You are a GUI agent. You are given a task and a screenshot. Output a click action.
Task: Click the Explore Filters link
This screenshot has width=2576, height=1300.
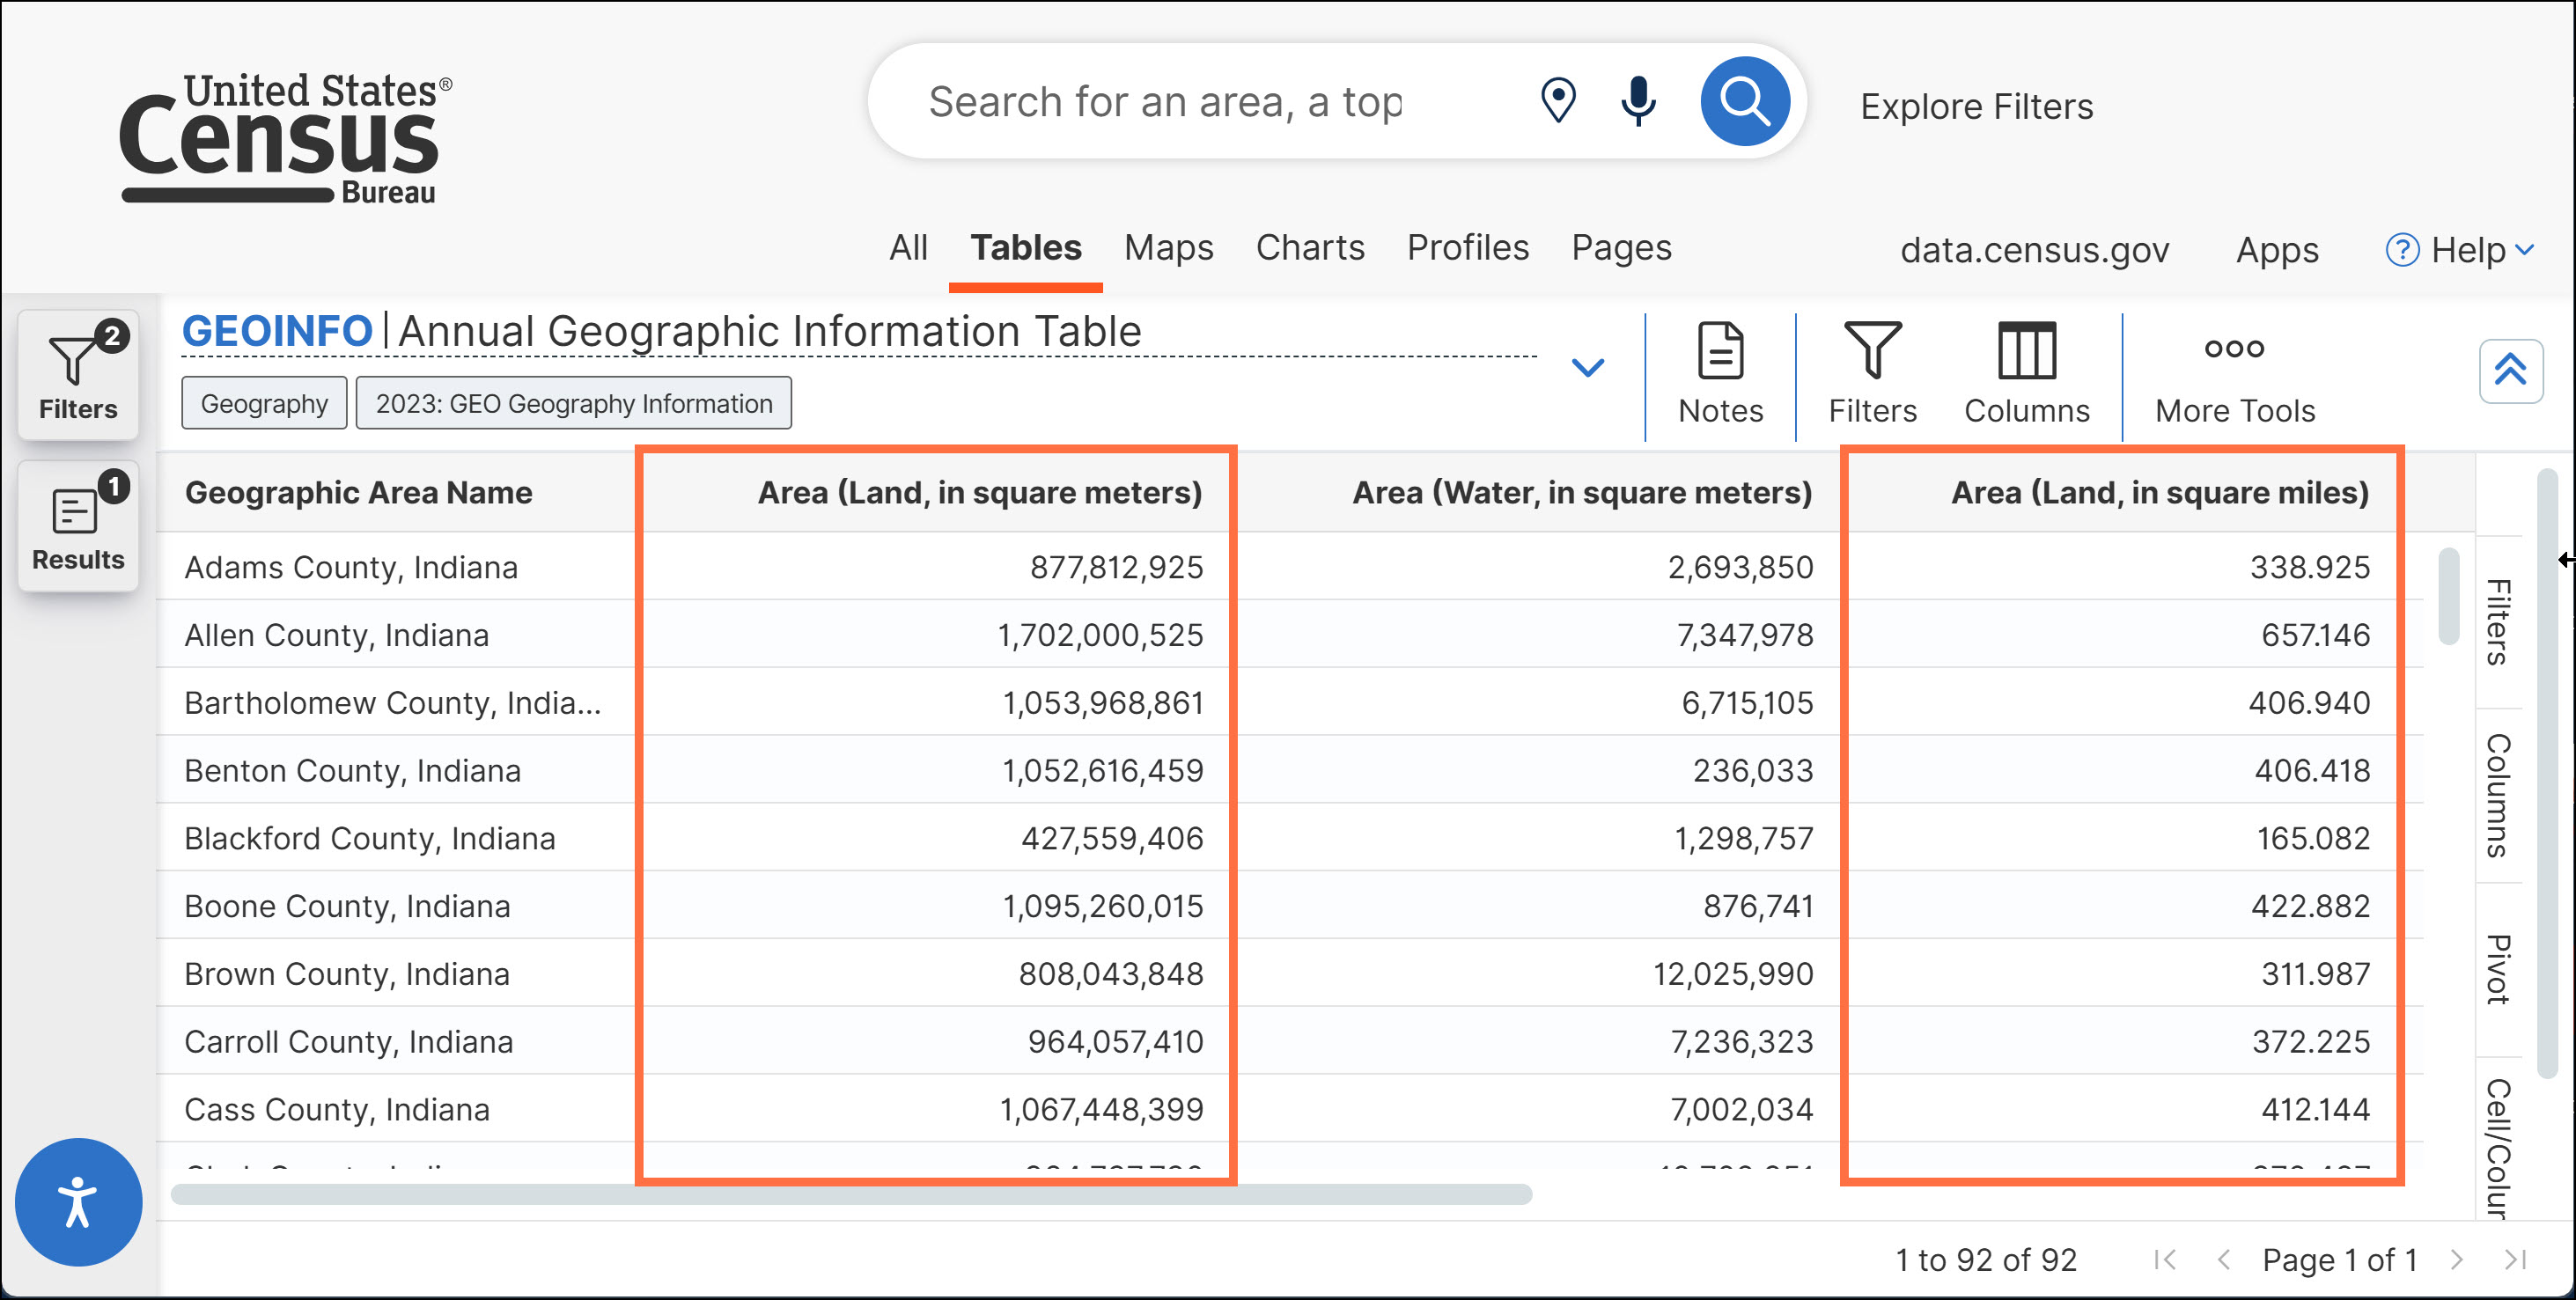point(1976,106)
